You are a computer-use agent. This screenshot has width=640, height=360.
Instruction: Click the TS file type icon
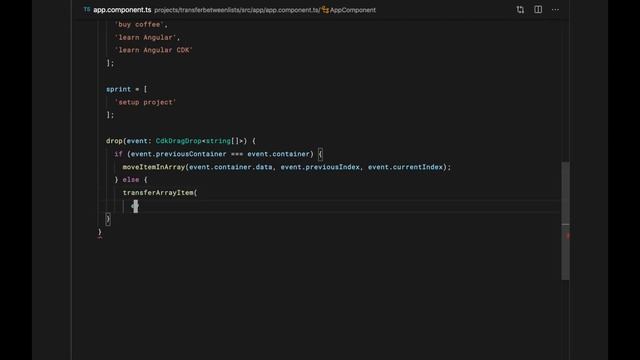[x=87, y=9]
